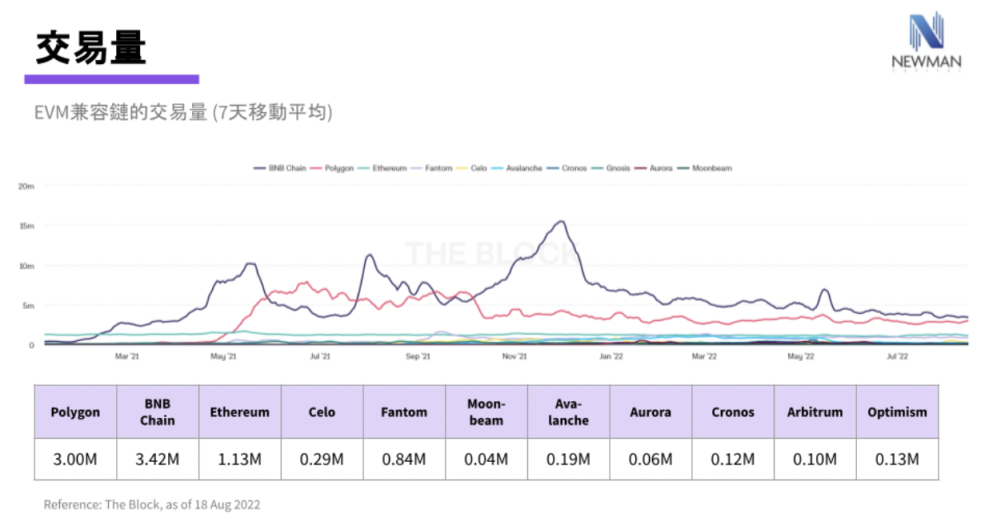Click the Jul '22 x-axis label
981x522 pixels.
point(897,356)
